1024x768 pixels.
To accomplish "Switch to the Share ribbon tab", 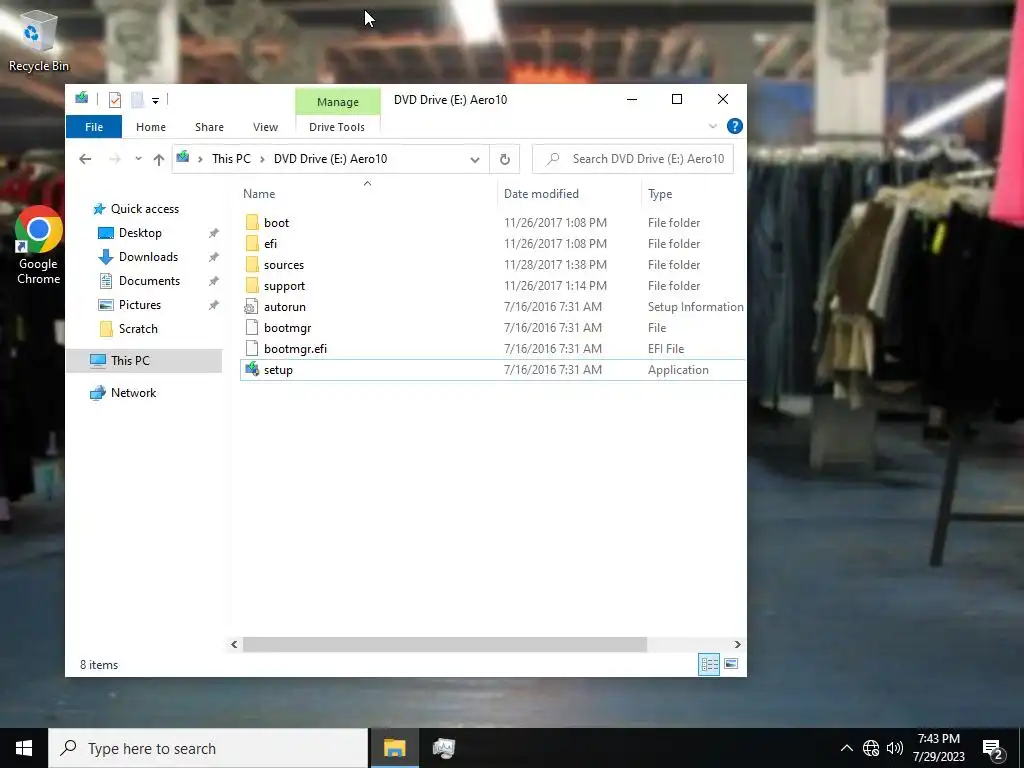I will pyautogui.click(x=209, y=127).
